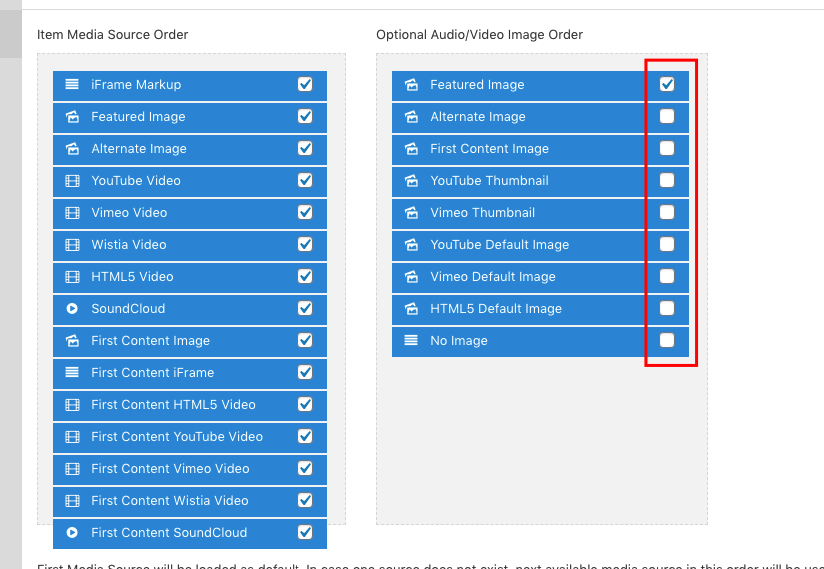824x569 pixels.
Task: Click the No Image lines icon
Action: pos(411,340)
